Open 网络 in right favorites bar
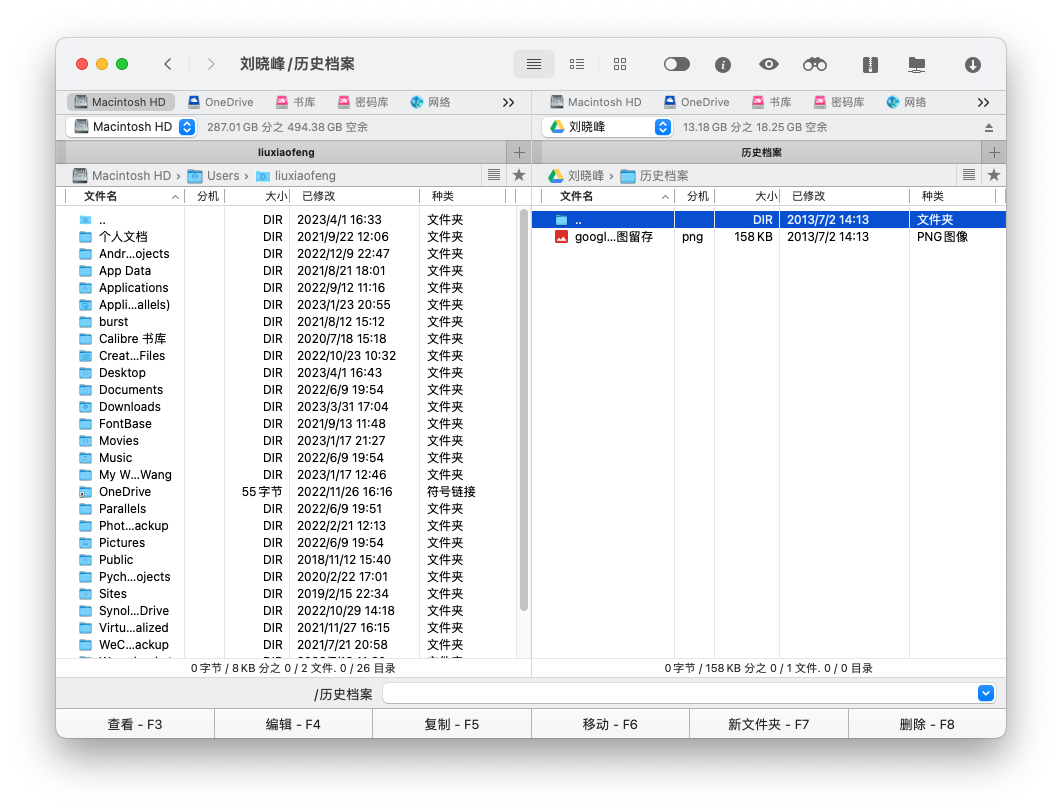This screenshot has width=1062, height=812. pyautogui.click(x=906, y=102)
